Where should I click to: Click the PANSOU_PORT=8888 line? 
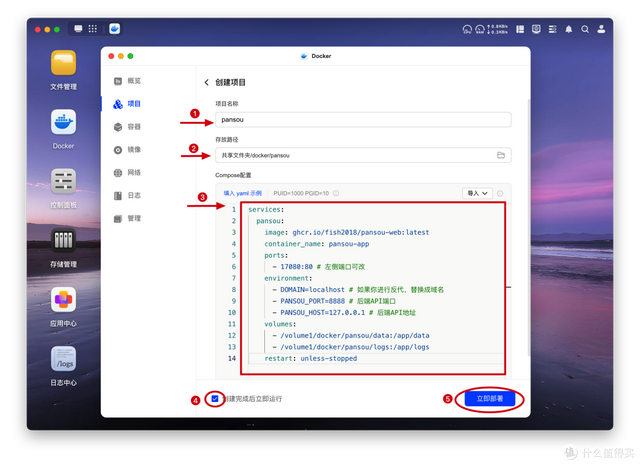click(334, 301)
